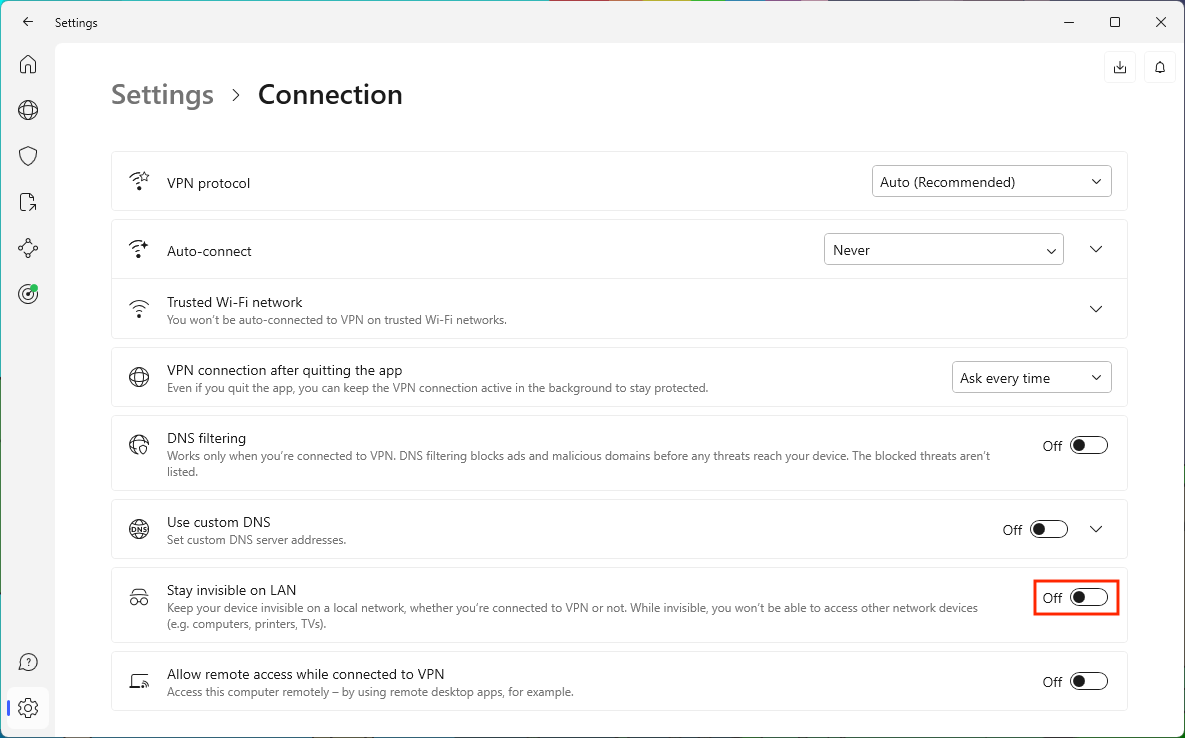Expand the Use custom DNS section
Screen dimensions: 1185x738
tap(1096, 530)
